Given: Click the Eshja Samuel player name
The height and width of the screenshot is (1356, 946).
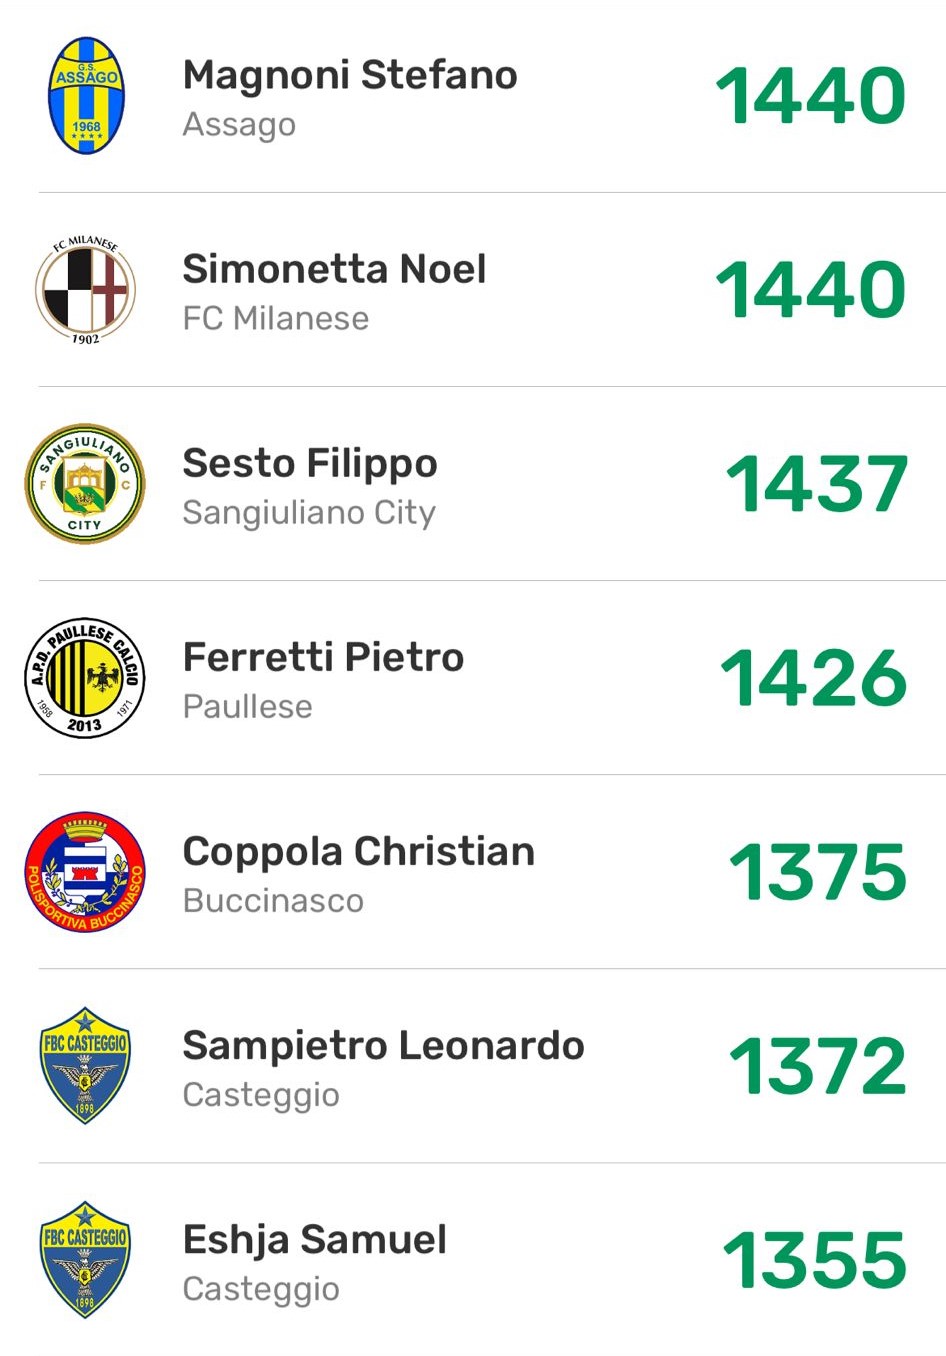Looking at the screenshot, I should tap(314, 1239).
